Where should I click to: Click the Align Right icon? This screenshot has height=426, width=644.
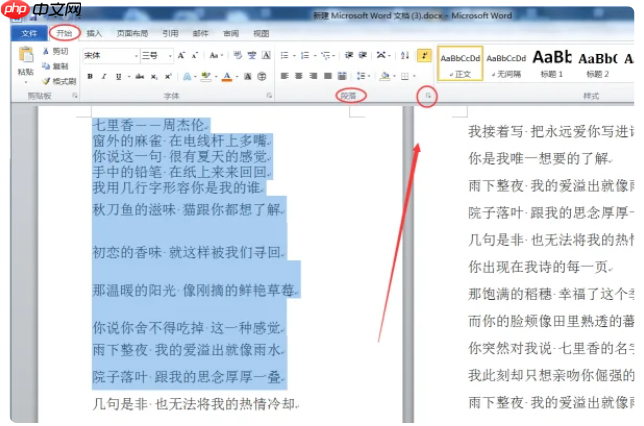(313, 76)
